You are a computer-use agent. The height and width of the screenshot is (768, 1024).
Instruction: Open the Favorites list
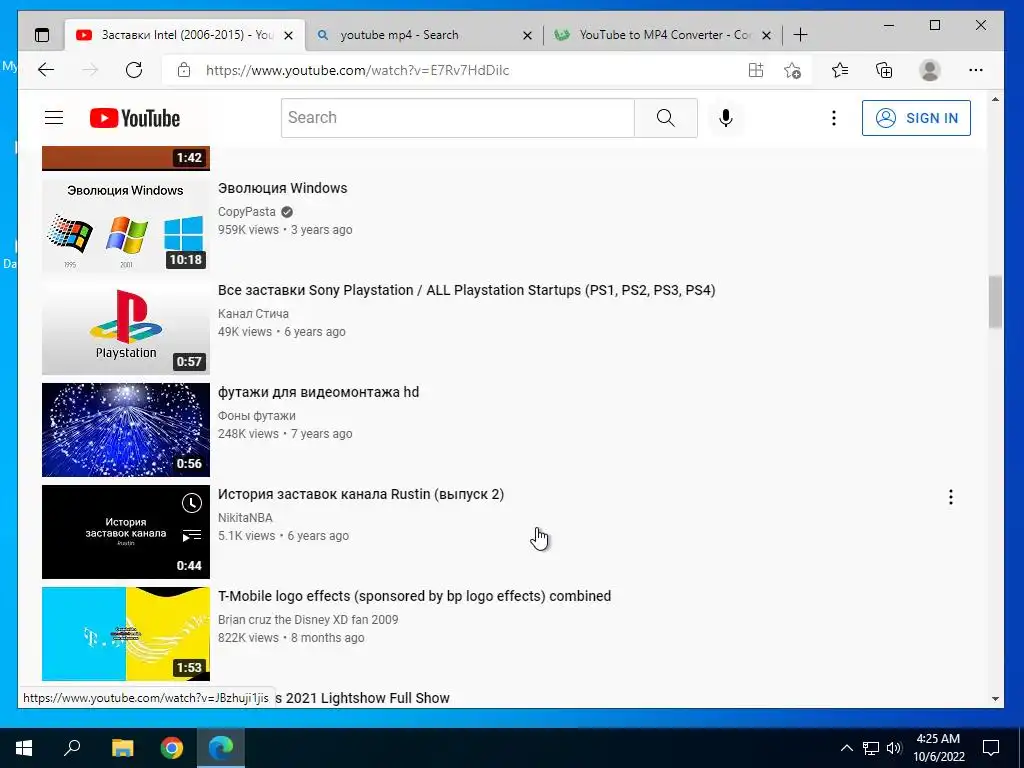840,70
